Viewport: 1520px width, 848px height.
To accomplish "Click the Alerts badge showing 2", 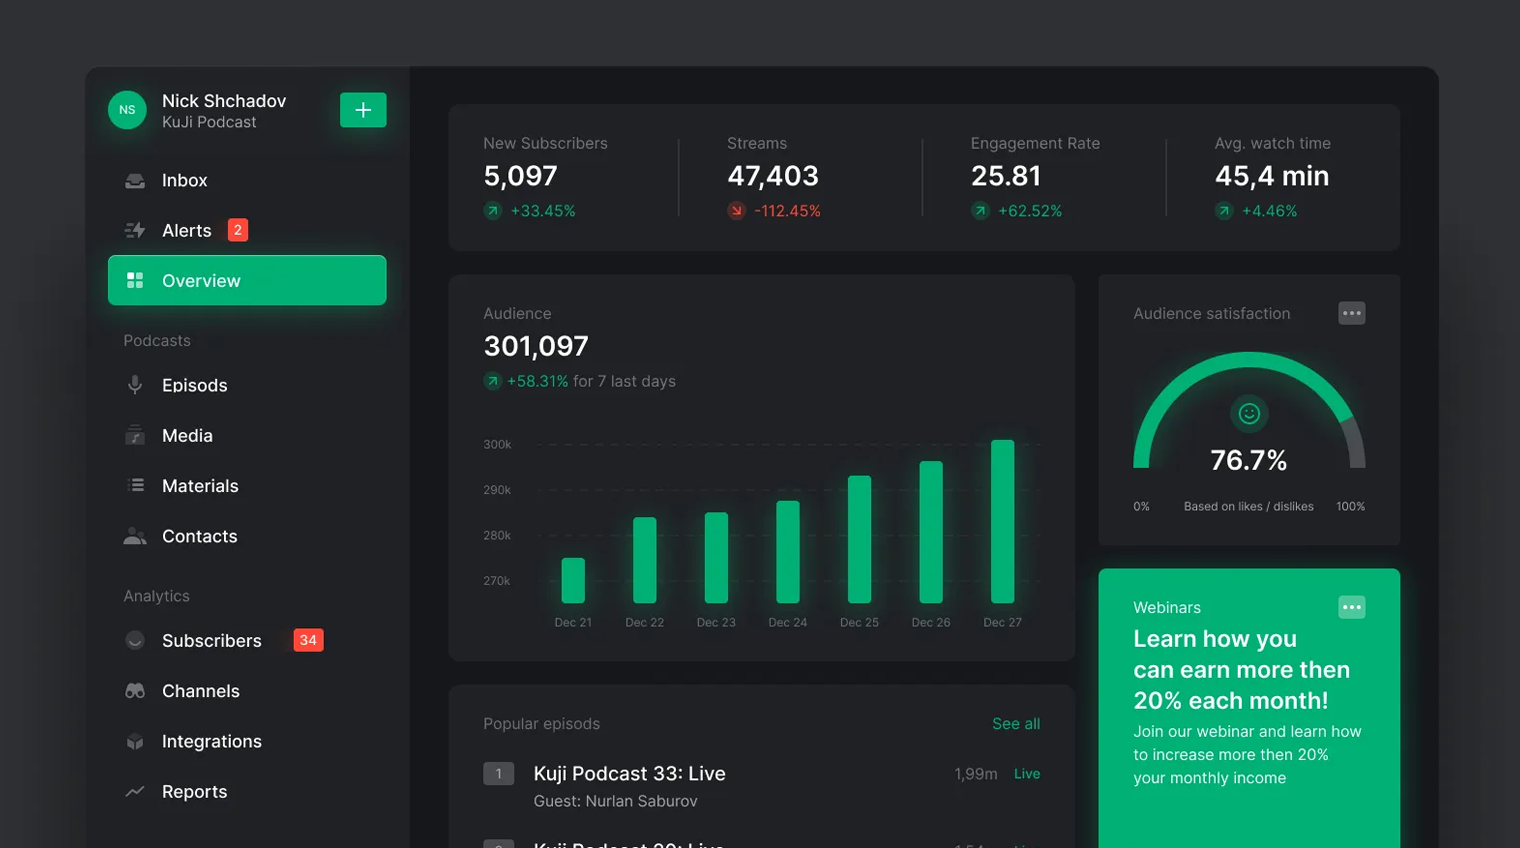I will [238, 230].
